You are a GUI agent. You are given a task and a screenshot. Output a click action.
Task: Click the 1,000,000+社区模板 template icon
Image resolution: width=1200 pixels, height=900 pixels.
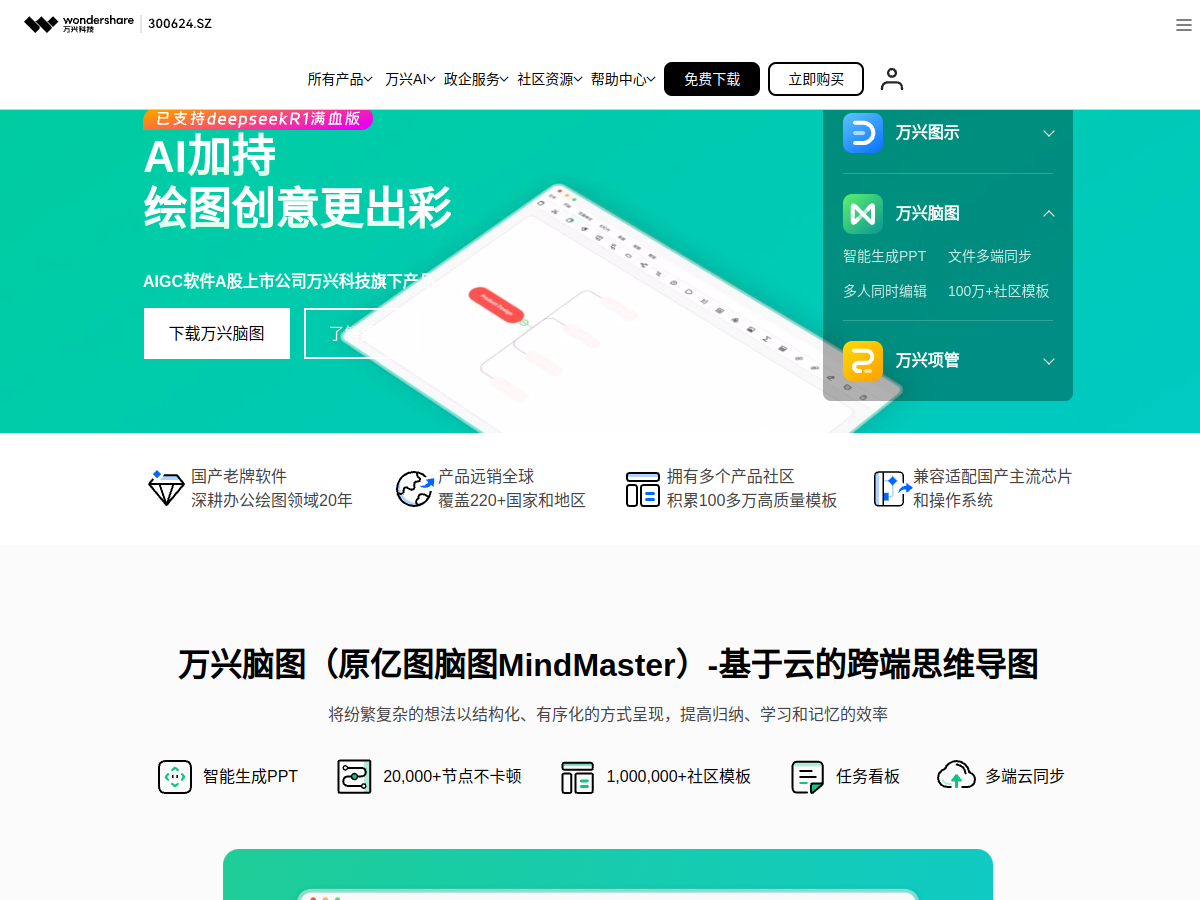pyautogui.click(x=578, y=777)
